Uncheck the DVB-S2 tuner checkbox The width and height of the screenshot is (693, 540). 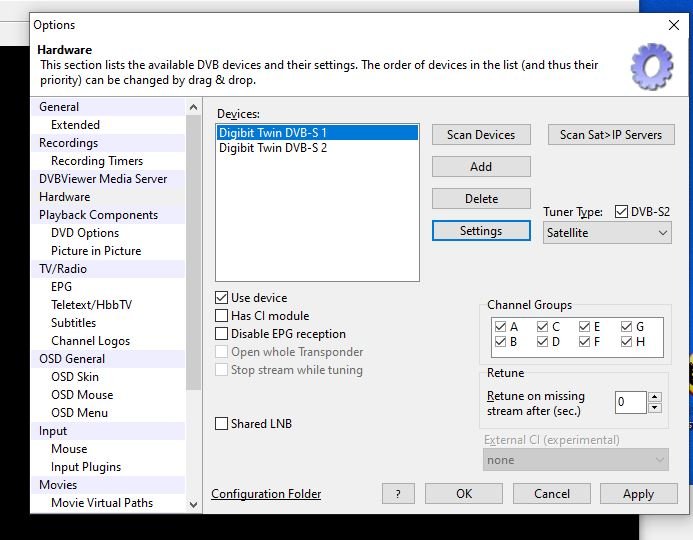622,212
